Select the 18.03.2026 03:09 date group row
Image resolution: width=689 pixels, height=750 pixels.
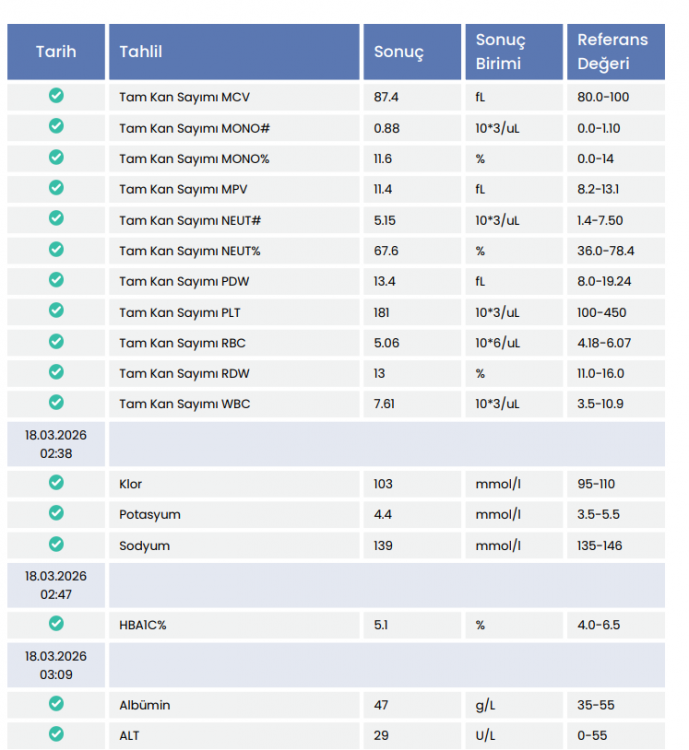[x=56, y=665]
